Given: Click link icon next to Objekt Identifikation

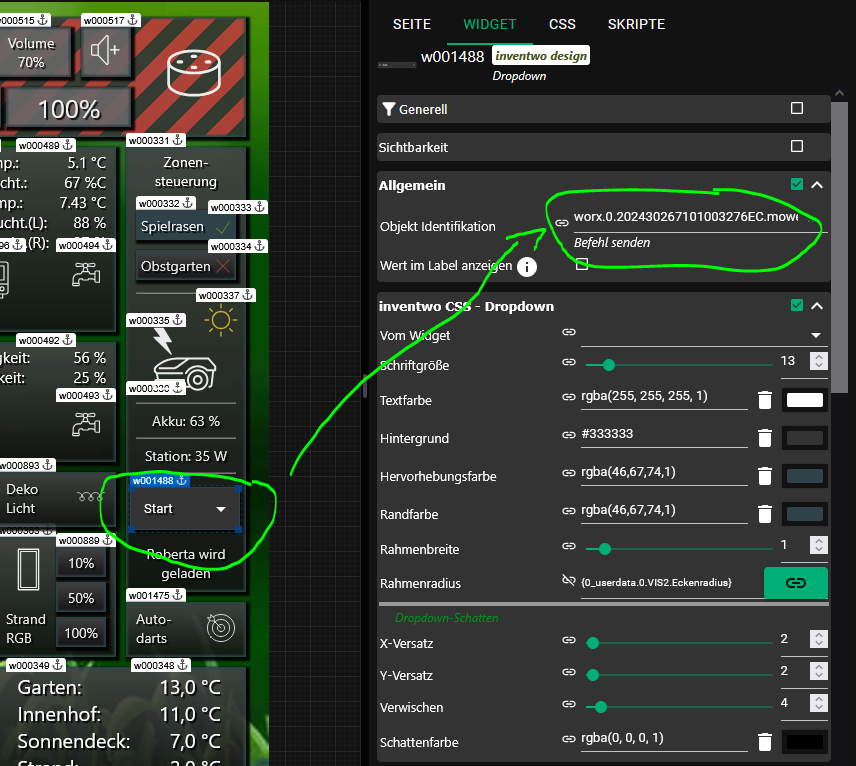Looking at the screenshot, I should 562,223.
